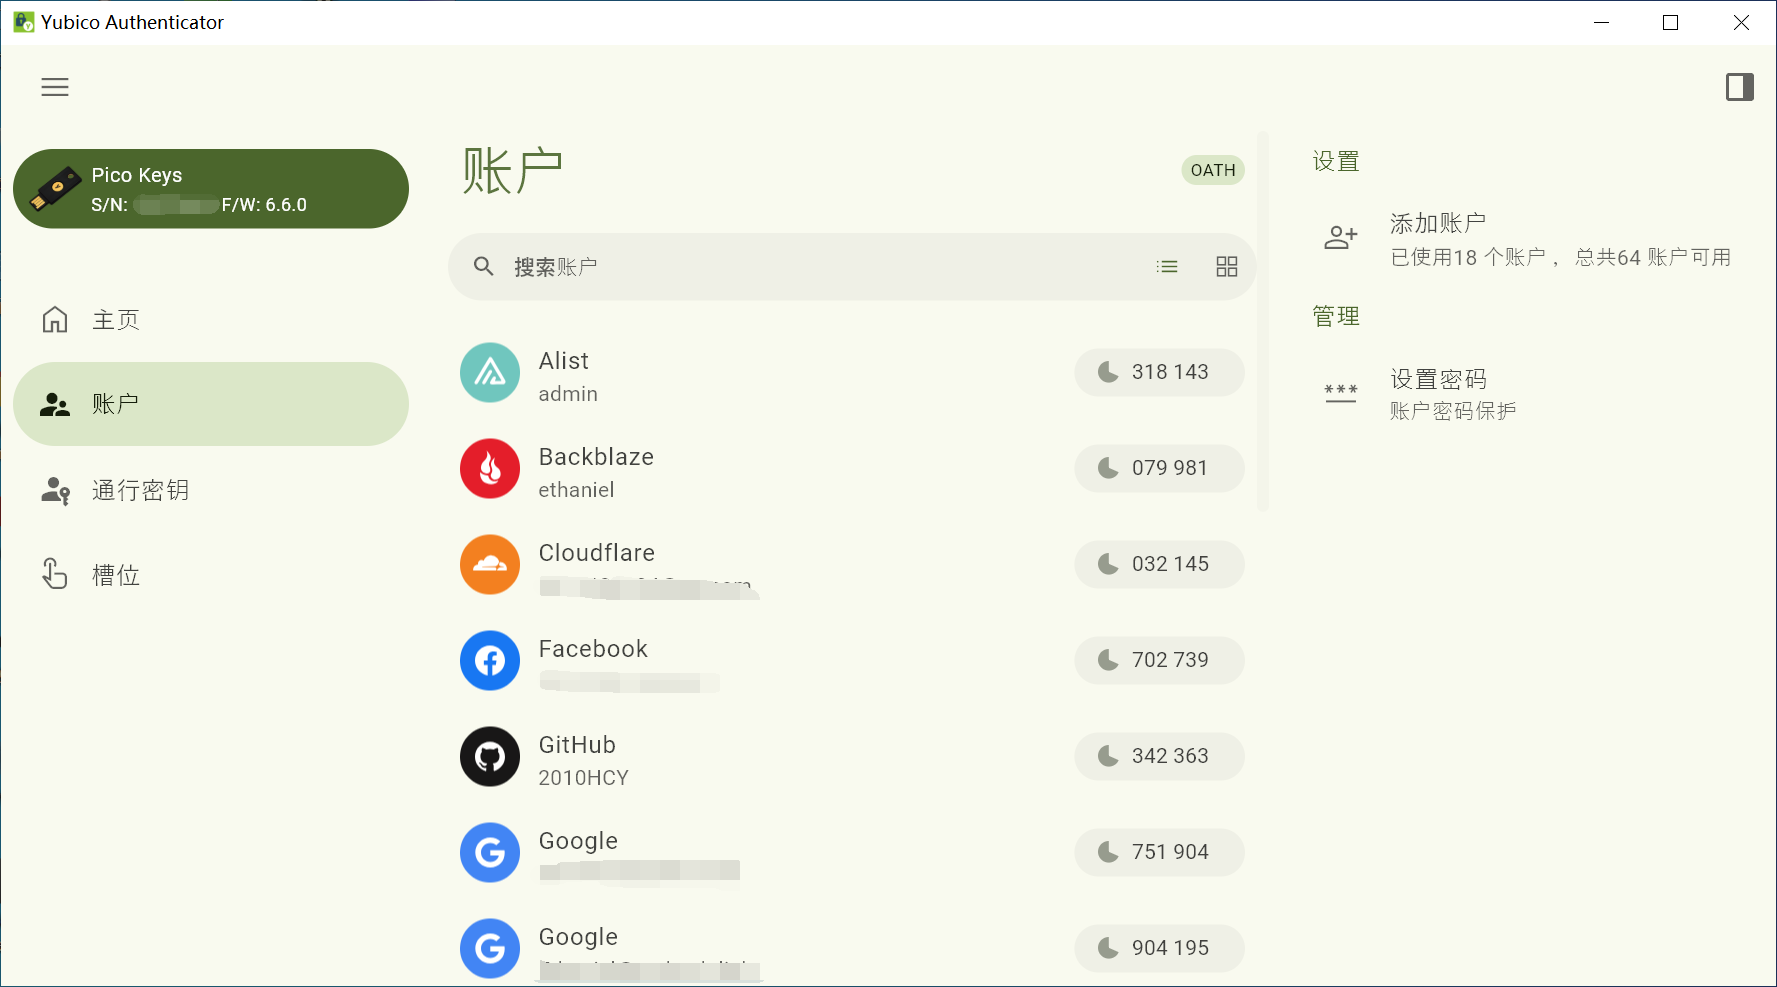This screenshot has height=987, width=1777.
Task: Toggle the right sidebar panel icon
Action: pyautogui.click(x=1739, y=88)
